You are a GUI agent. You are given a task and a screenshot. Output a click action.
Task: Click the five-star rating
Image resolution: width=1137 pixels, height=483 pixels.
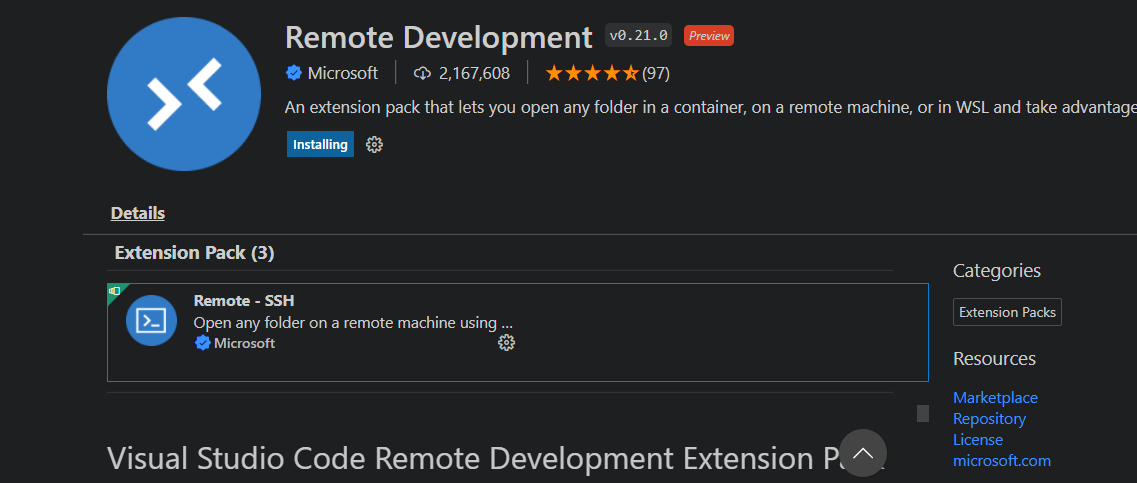(592, 73)
